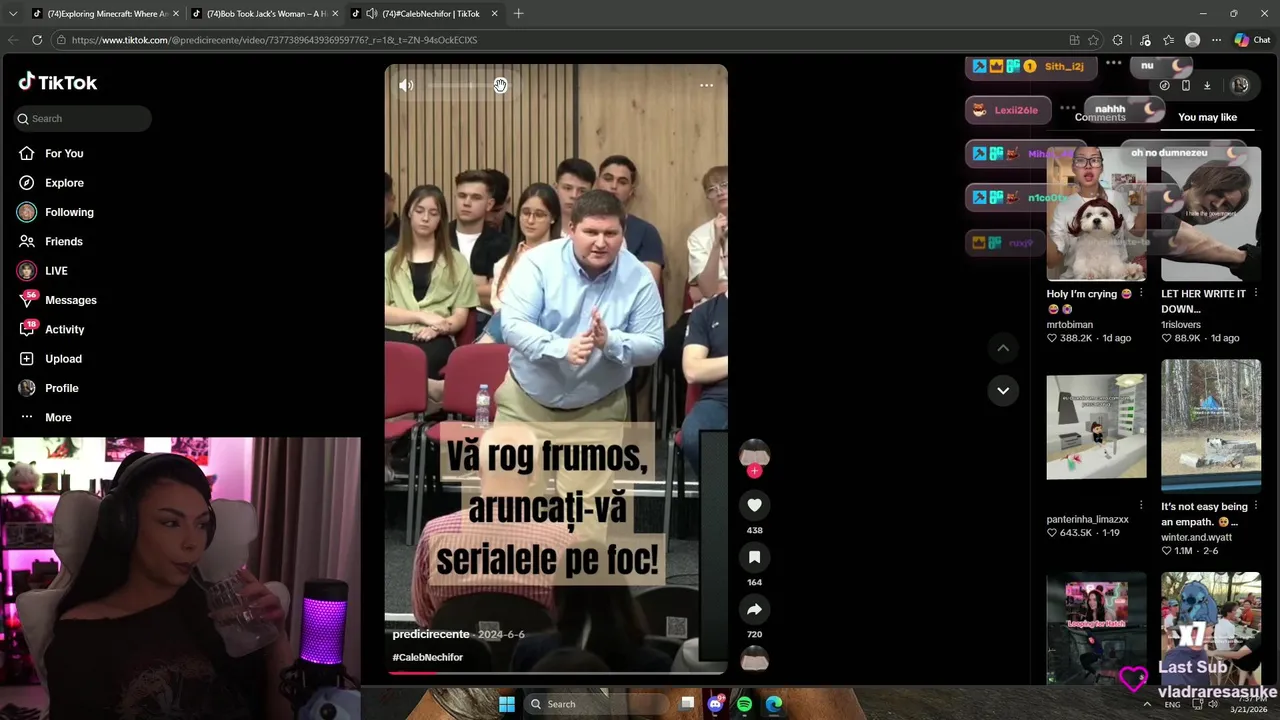1280x720 pixels.
Task: Open the Edge profile avatar
Action: click(1192, 40)
